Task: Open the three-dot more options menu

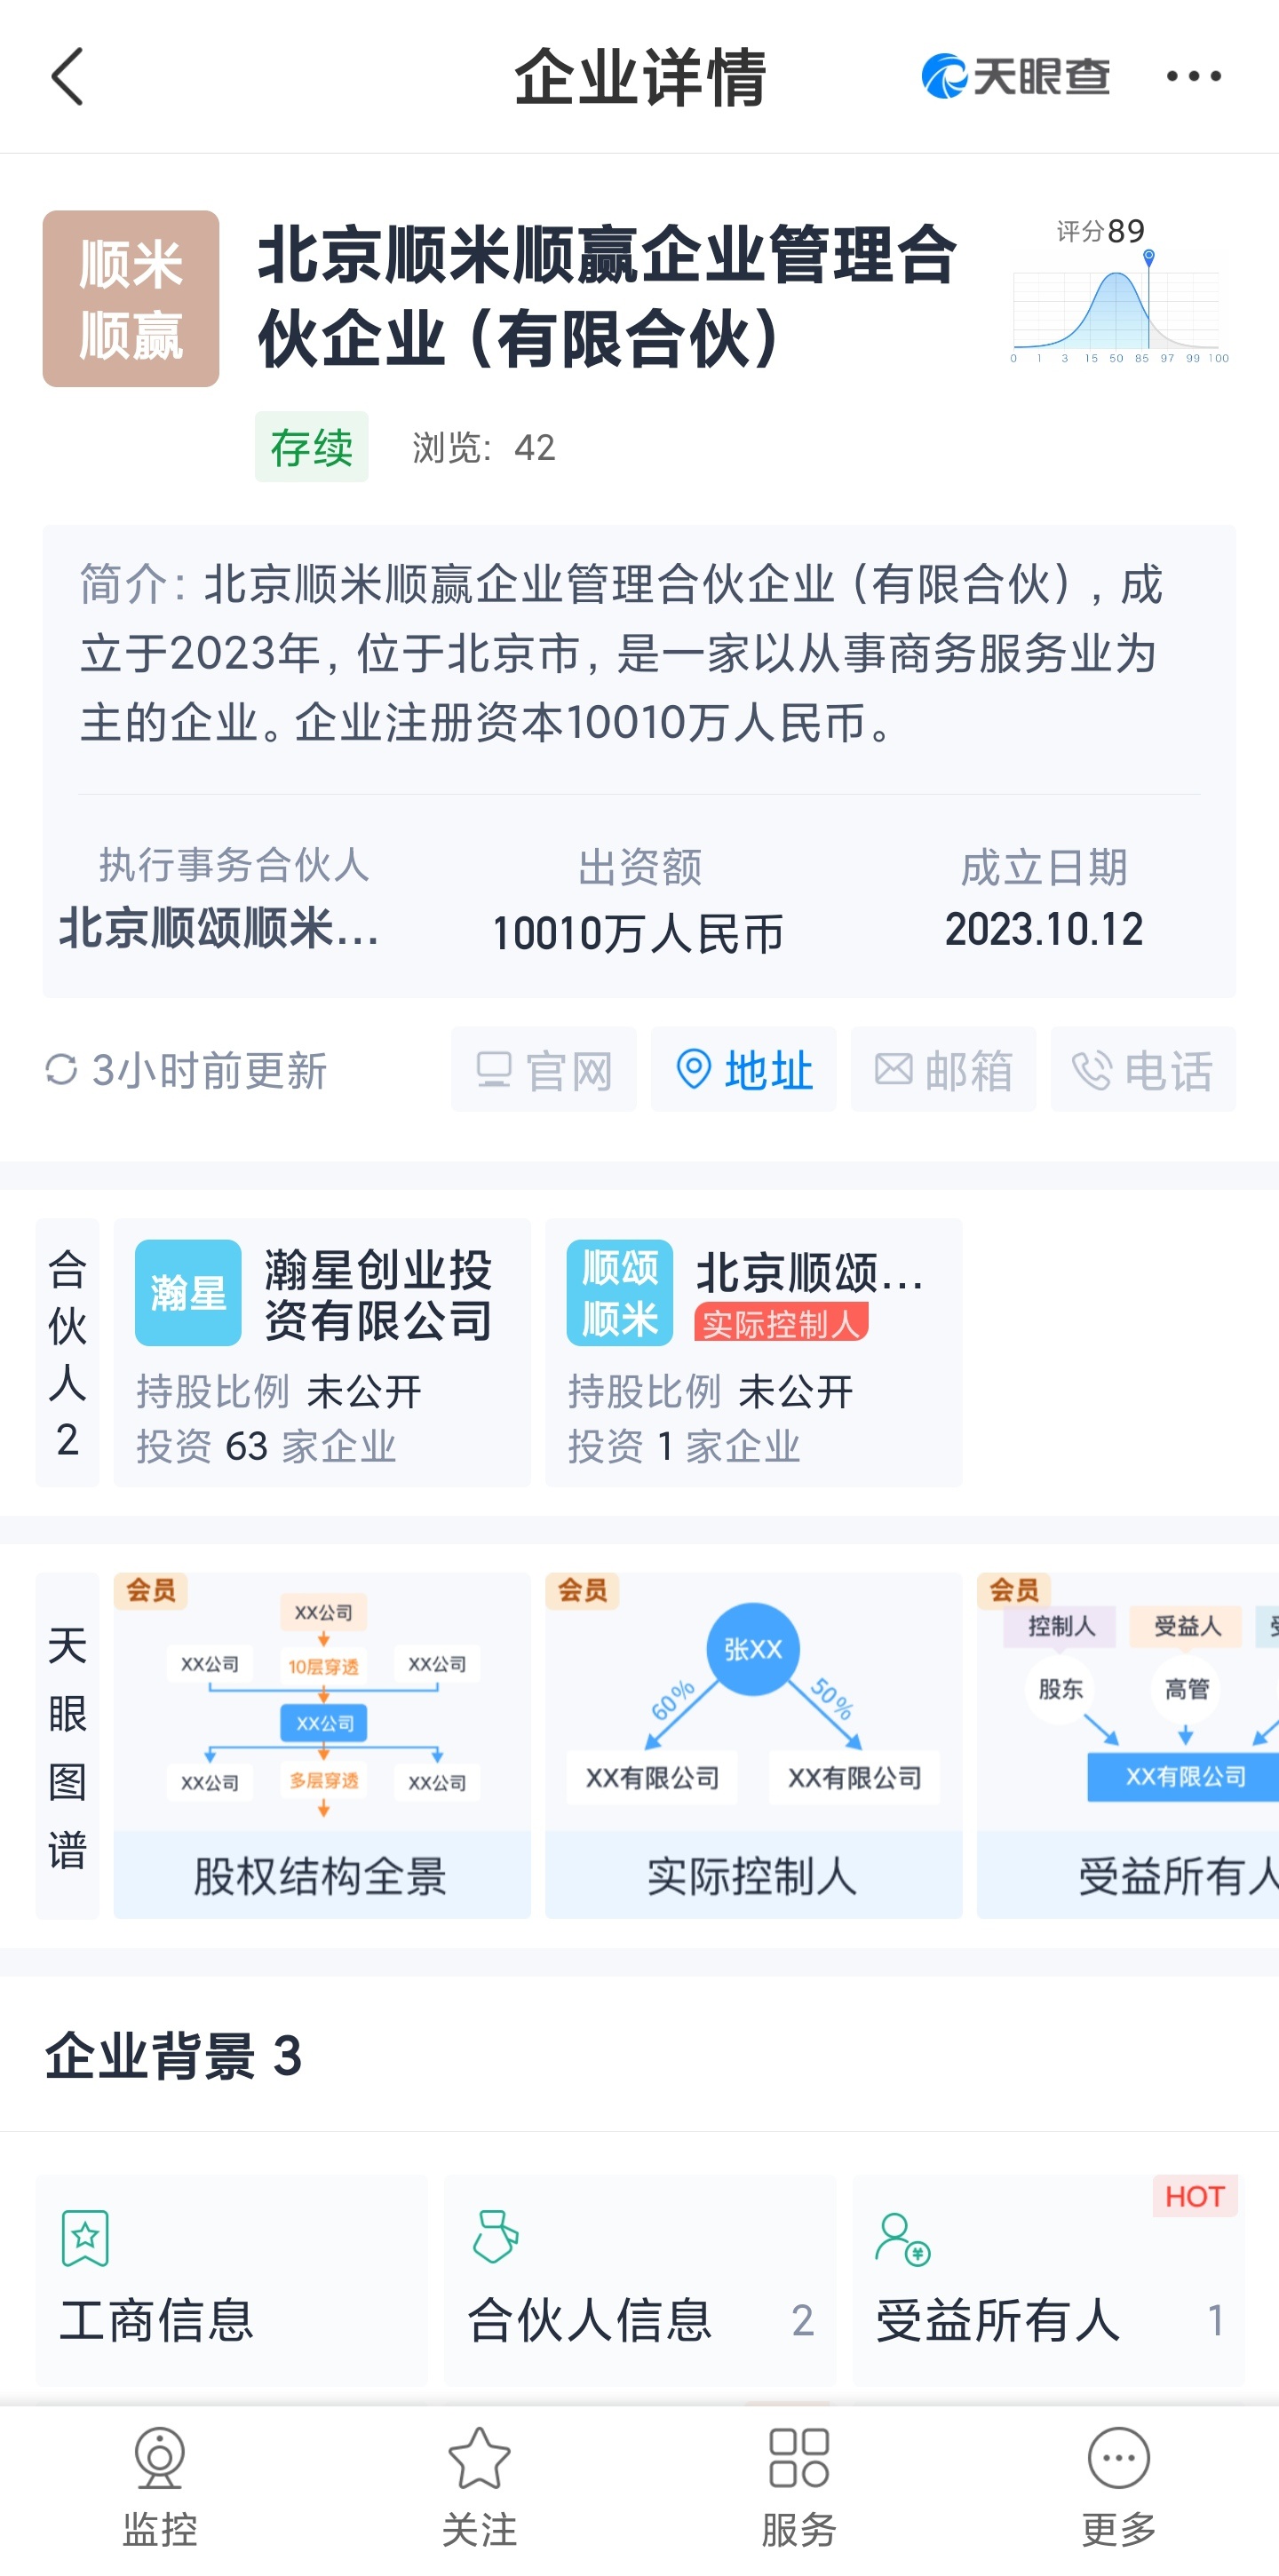Action: point(1193,76)
